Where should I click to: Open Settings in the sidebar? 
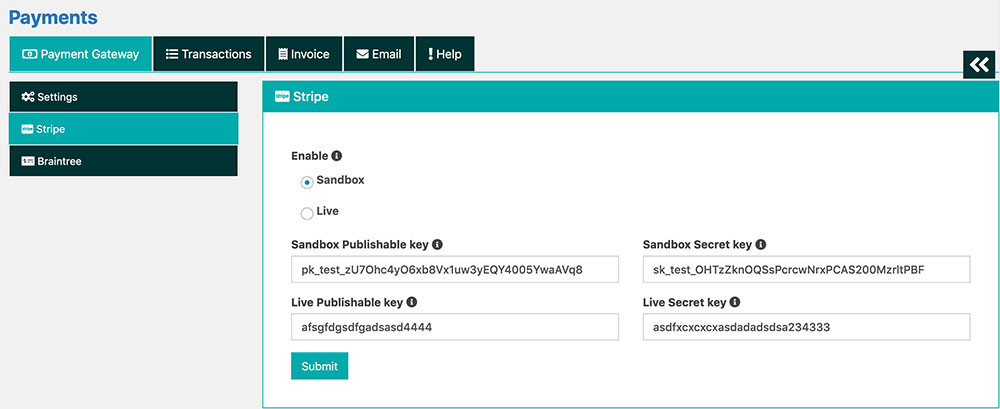coord(123,97)
